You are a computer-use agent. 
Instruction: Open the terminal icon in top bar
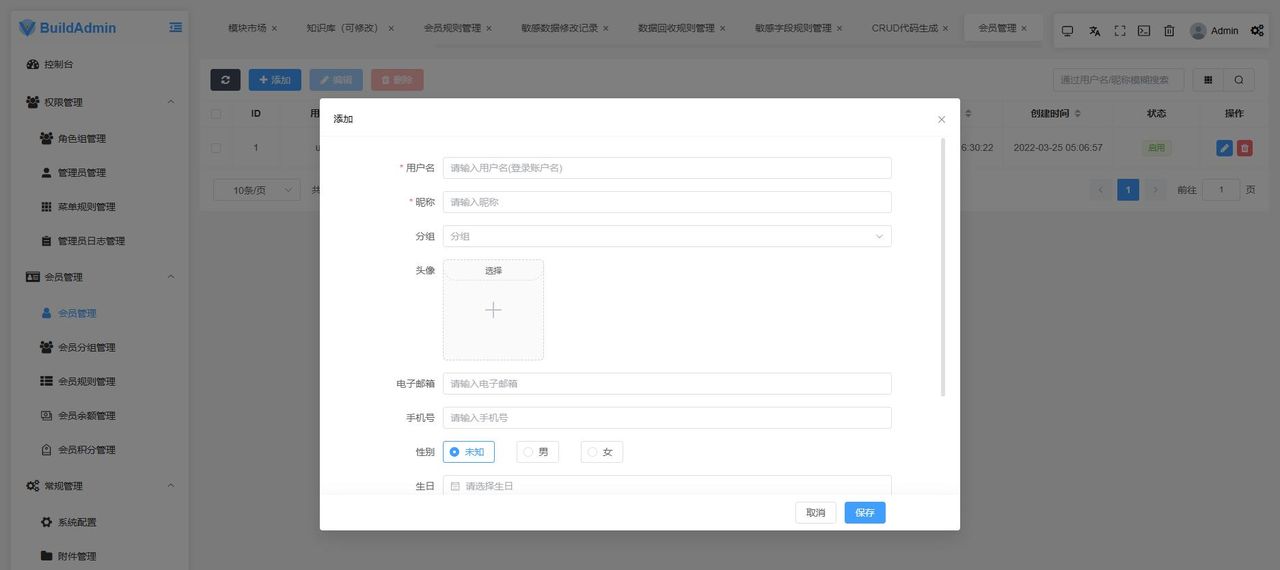point(1144,31)
